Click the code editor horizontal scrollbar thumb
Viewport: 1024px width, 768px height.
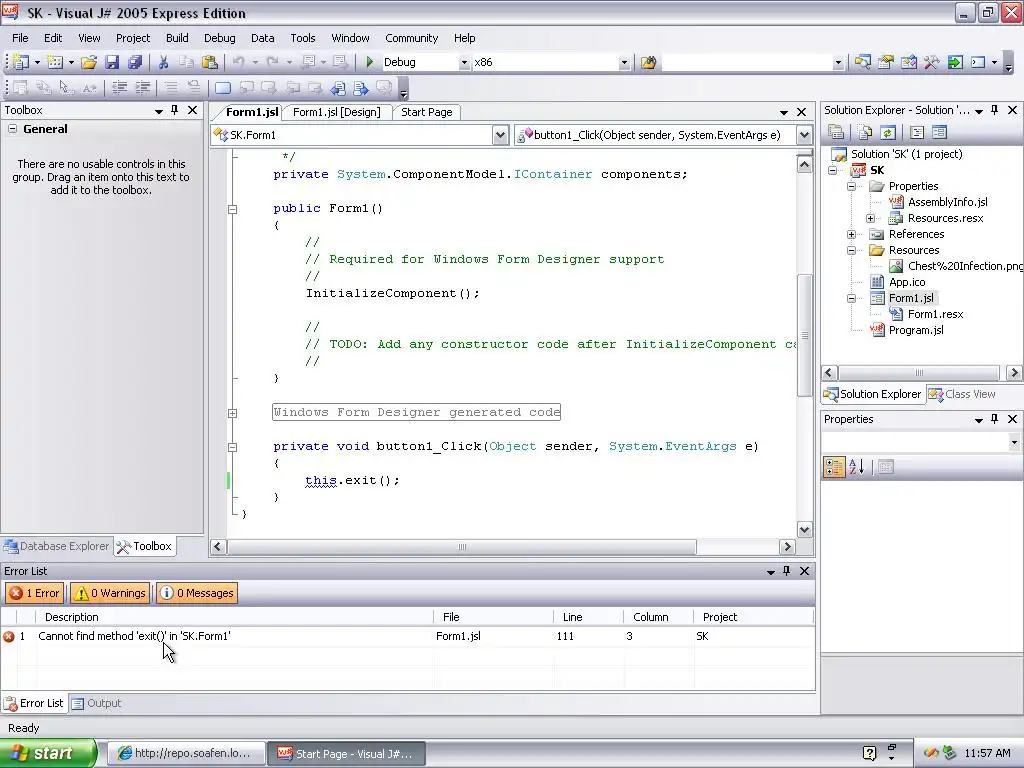(462, 547)
